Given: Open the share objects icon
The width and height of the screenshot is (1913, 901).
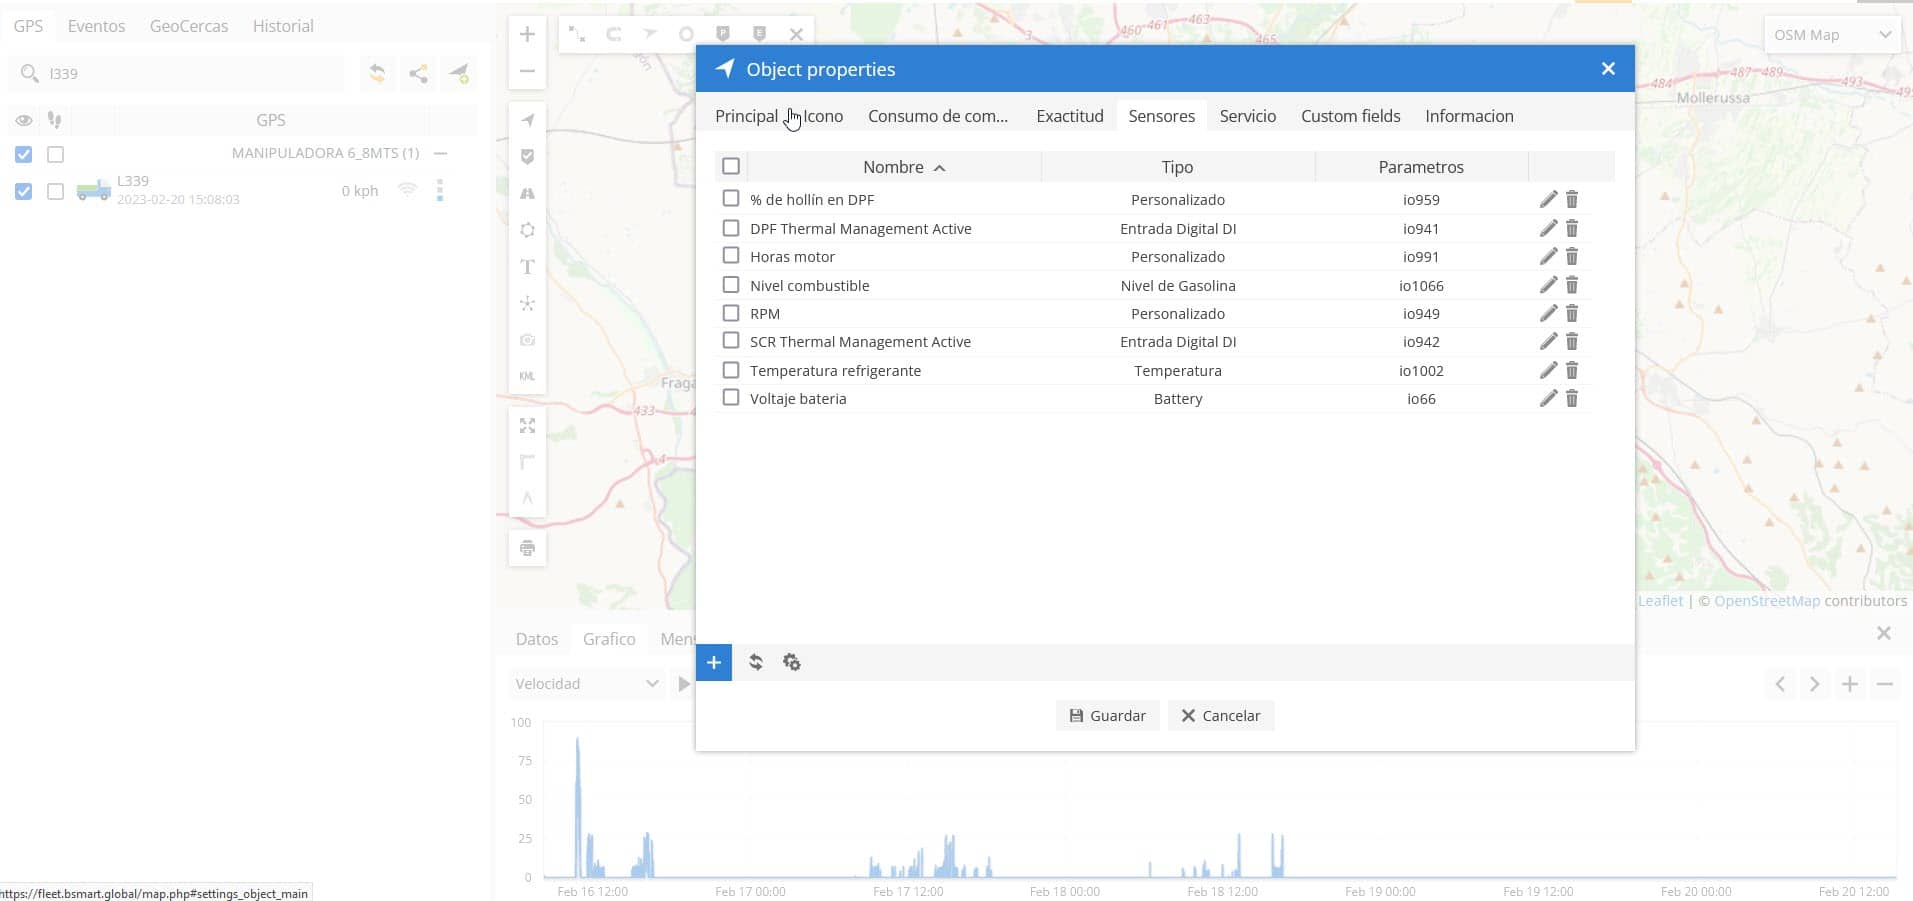Looking at the screenshot, I should 418,73.
